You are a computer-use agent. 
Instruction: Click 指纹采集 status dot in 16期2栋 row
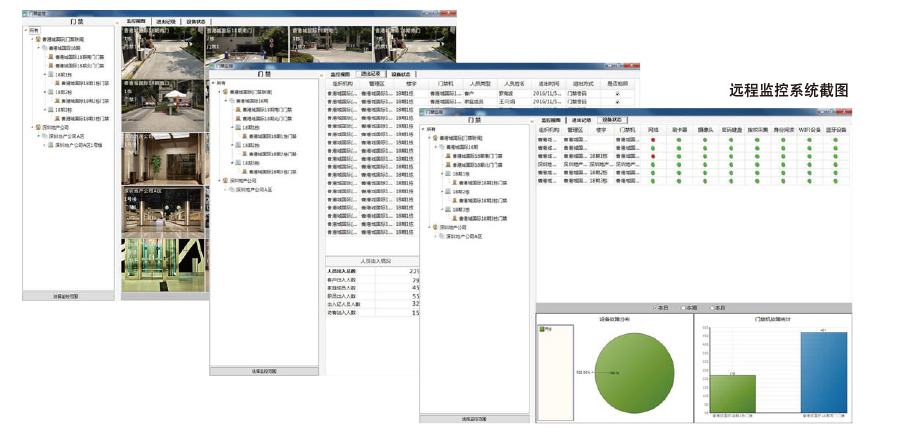pos(758,172)
